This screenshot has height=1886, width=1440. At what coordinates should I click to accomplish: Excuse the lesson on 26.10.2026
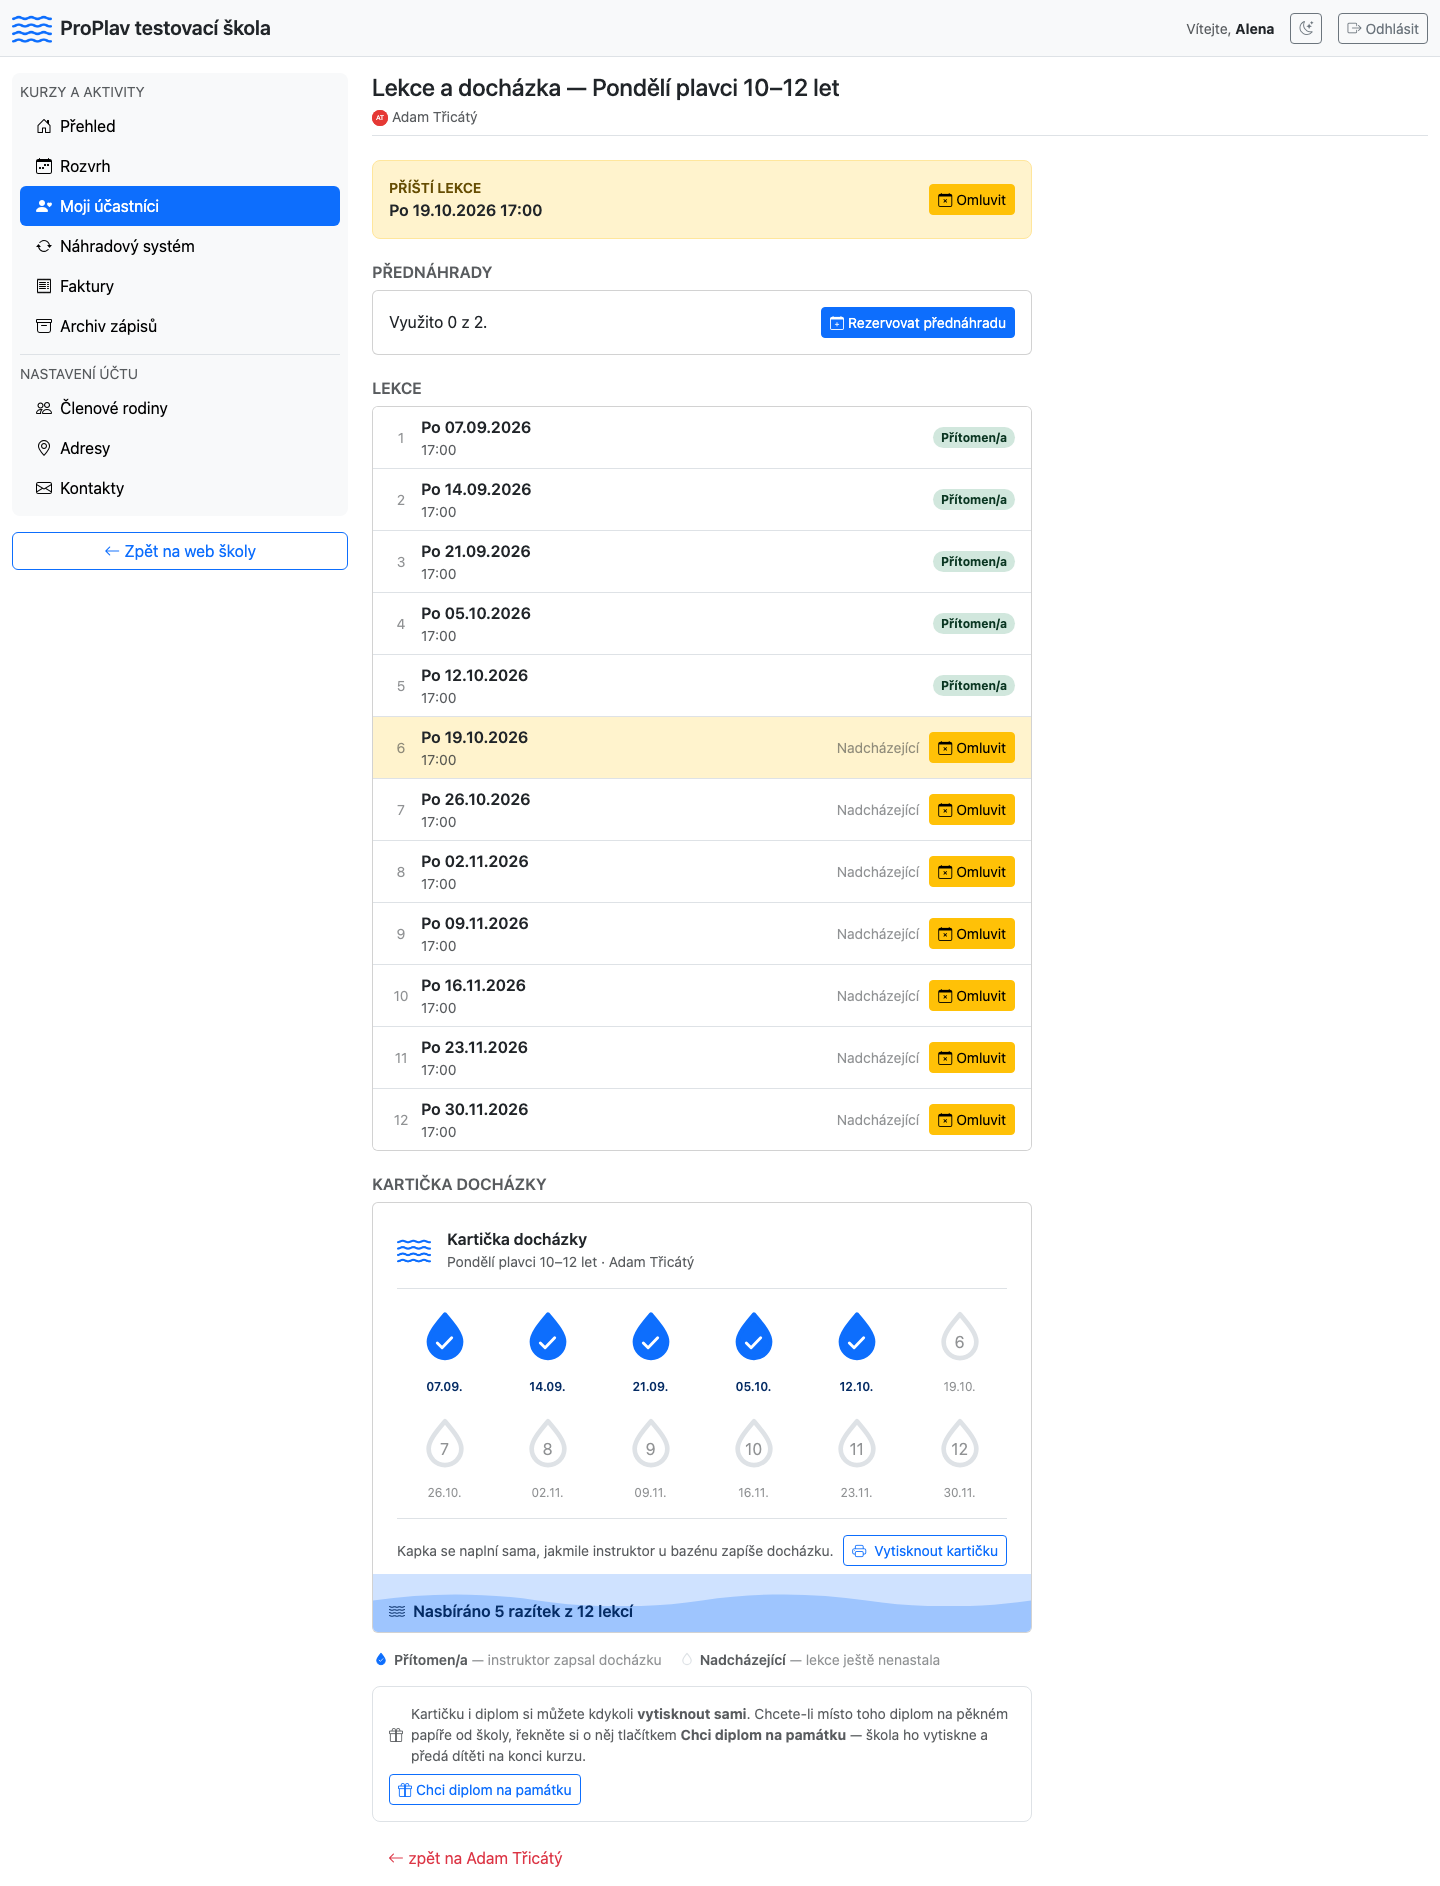click(x=972, y=810)
